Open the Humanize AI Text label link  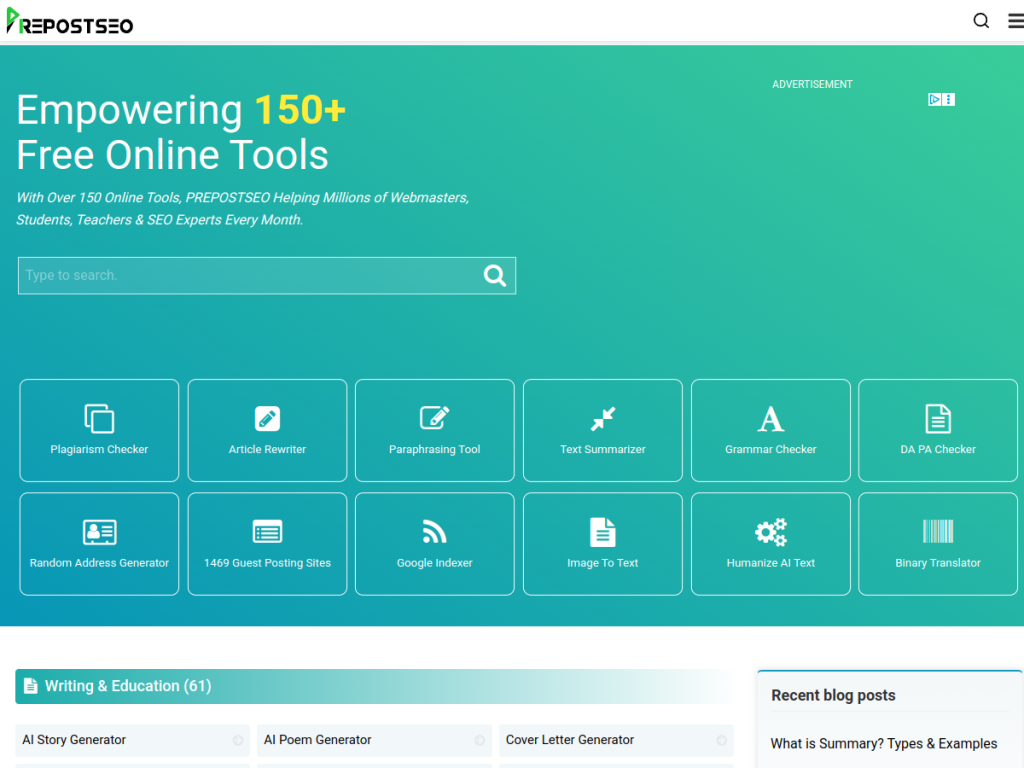pos(771,563)
